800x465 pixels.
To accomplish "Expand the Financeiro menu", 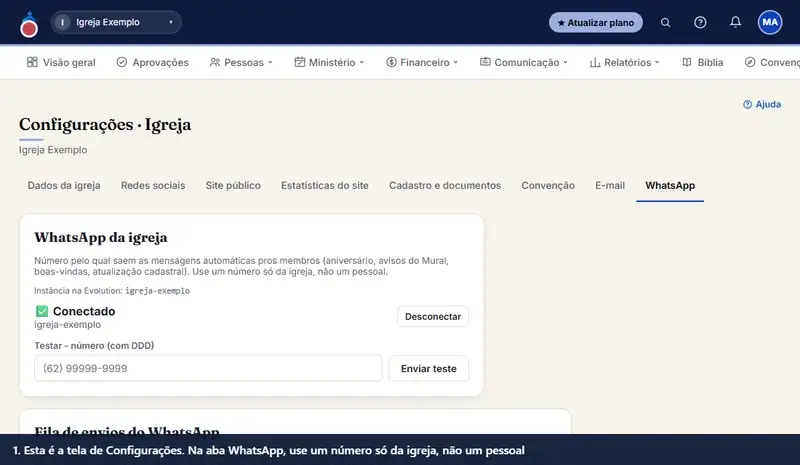I will (422, 62).
